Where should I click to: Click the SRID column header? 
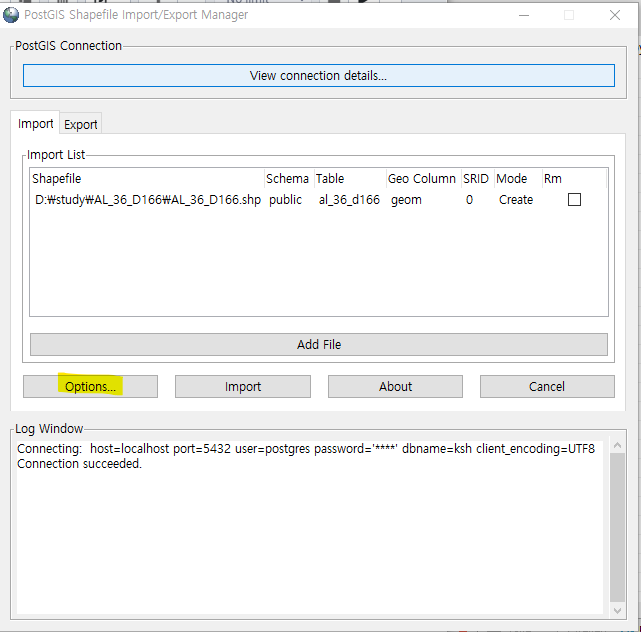coord(477,179)
